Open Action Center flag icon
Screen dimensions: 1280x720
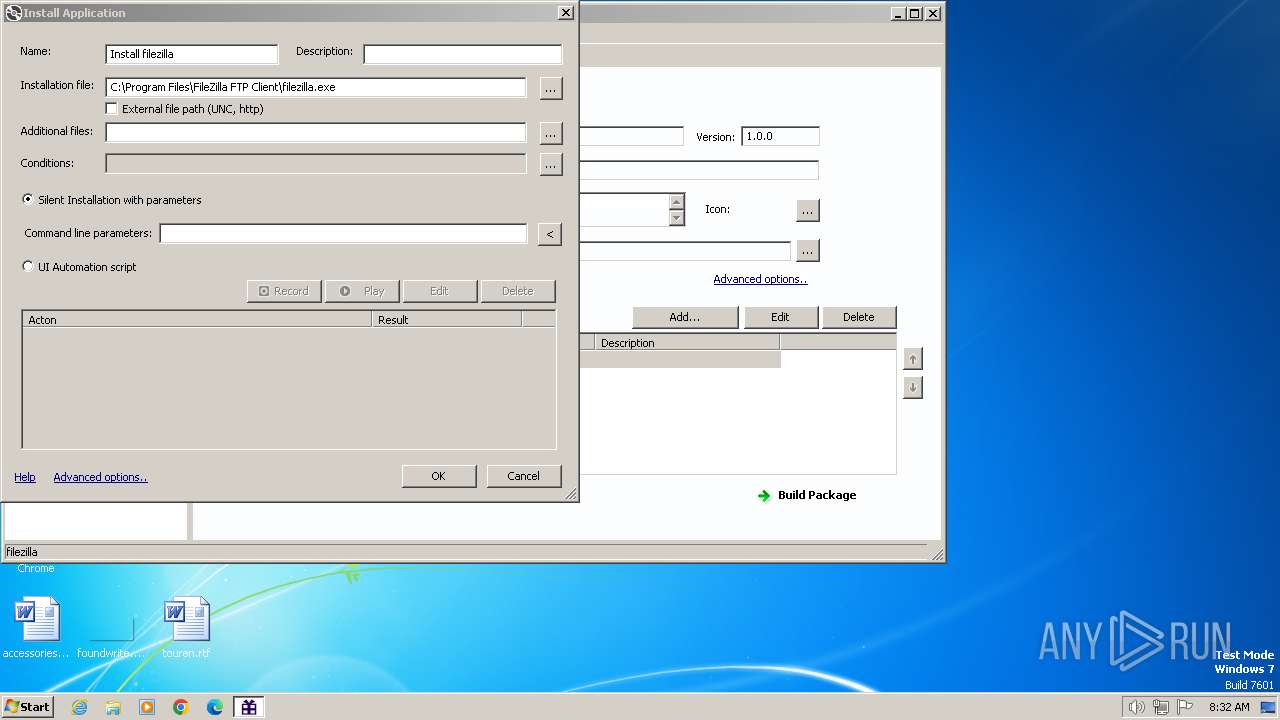tap(1185, 707)
